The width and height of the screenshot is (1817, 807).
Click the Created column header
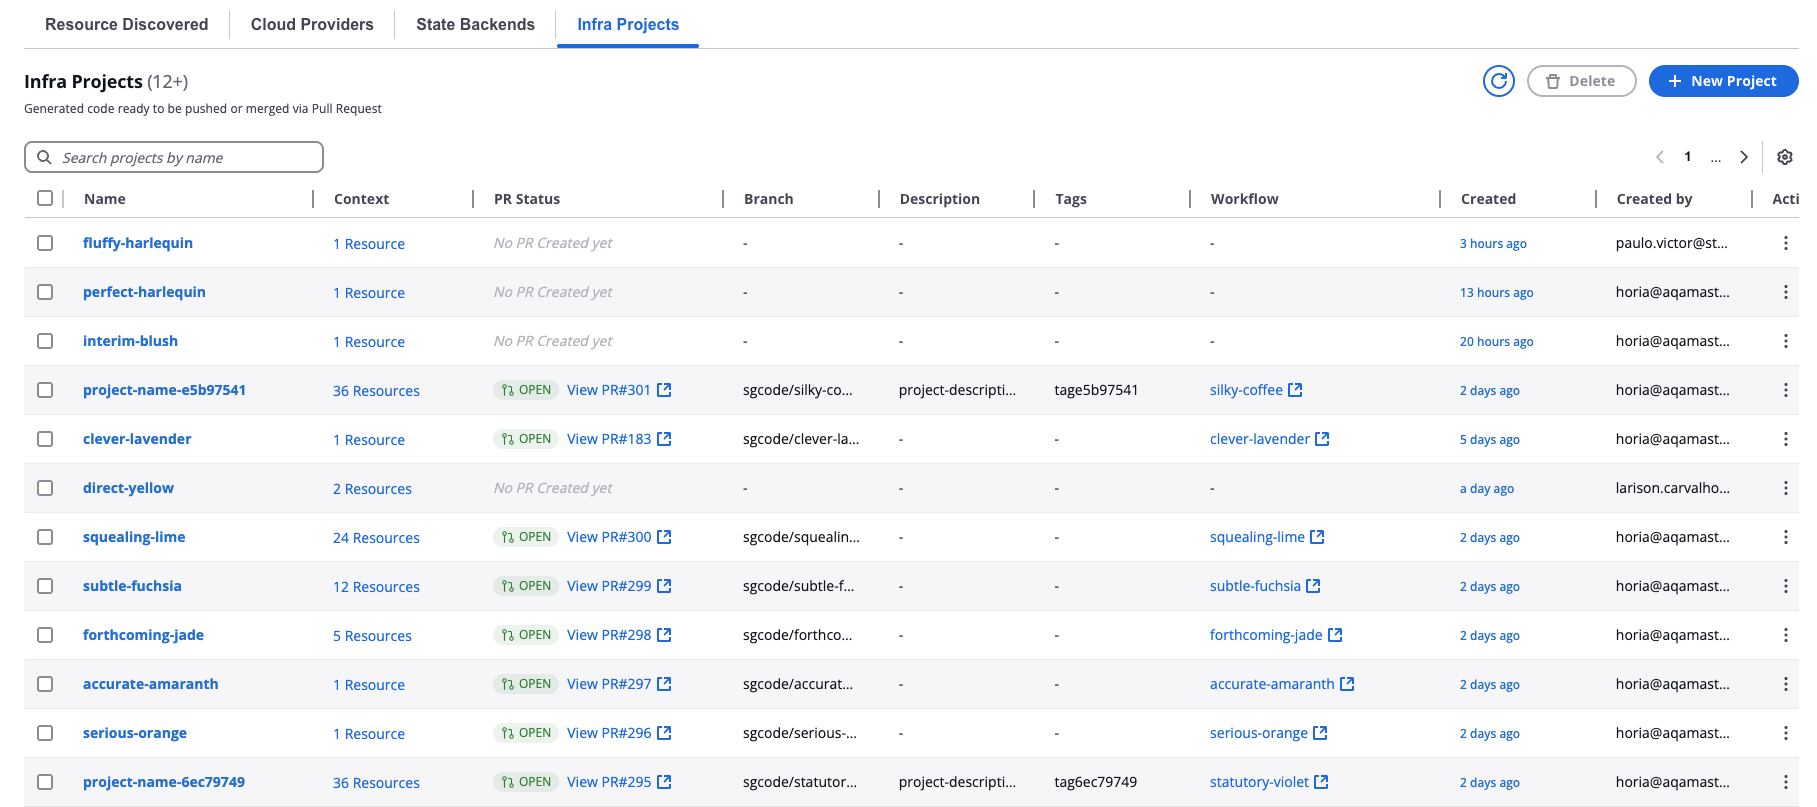[1488, 199]
